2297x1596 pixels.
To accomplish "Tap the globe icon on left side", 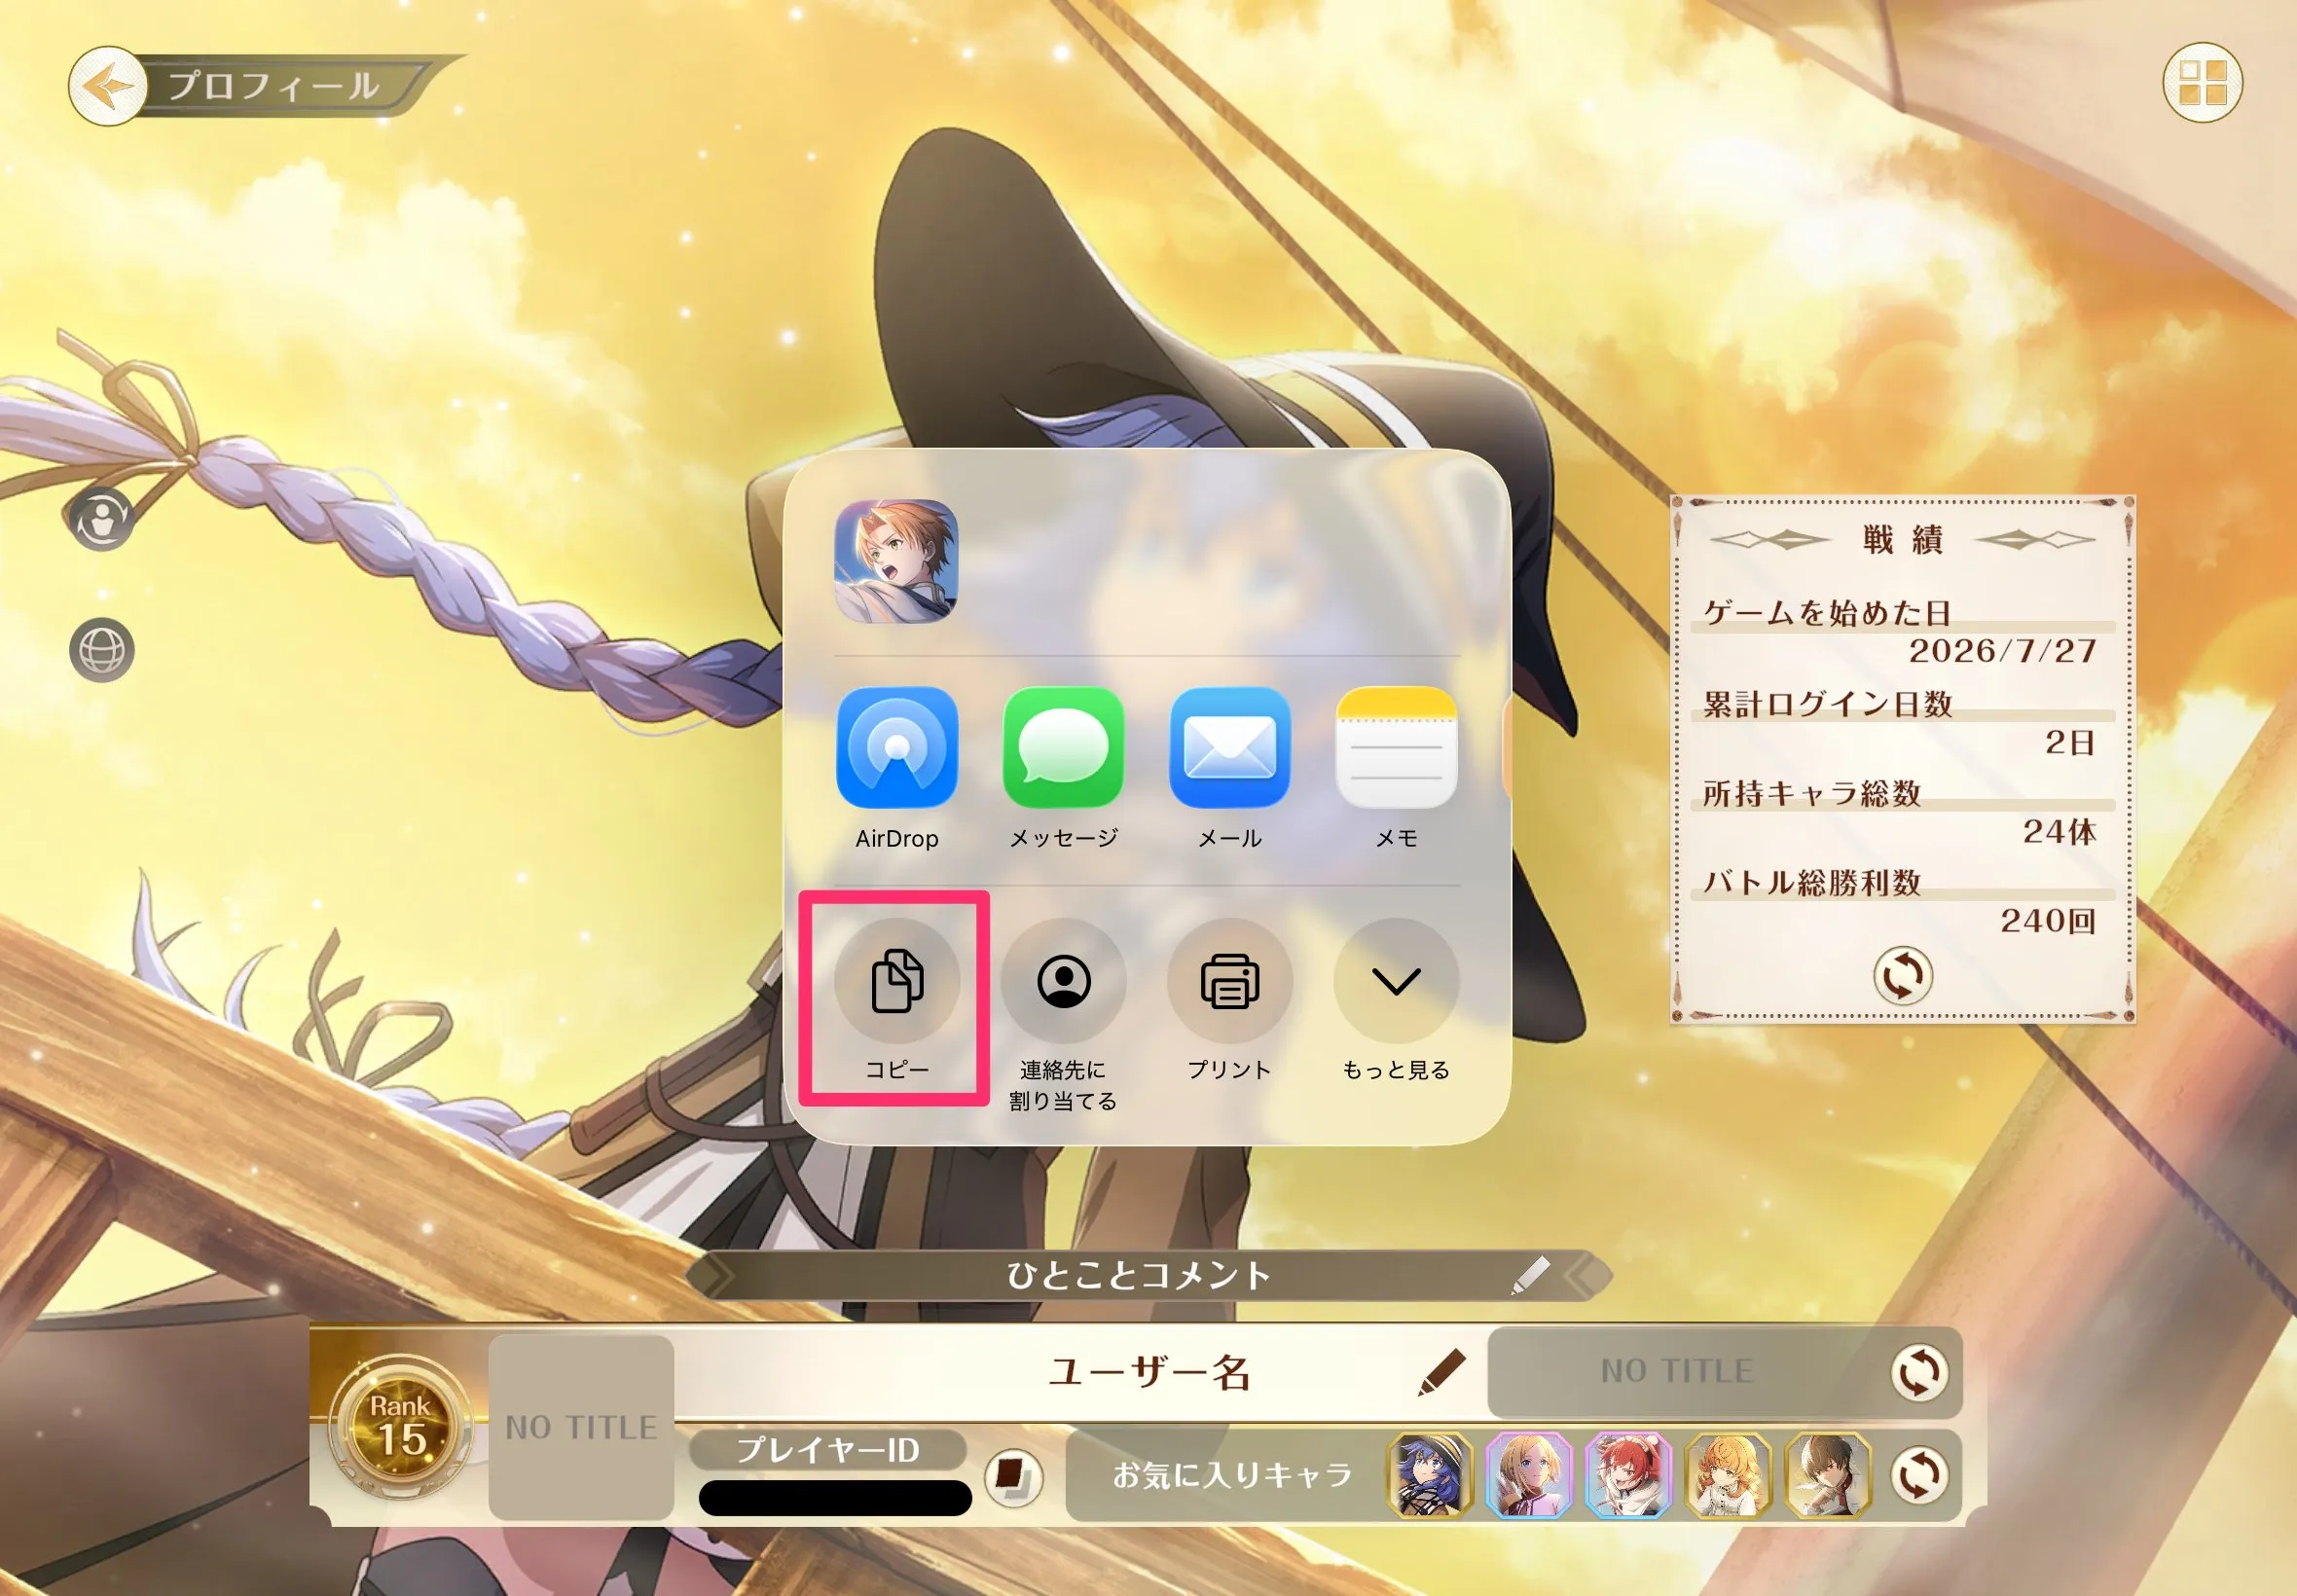I will click(x=102, y=651).
